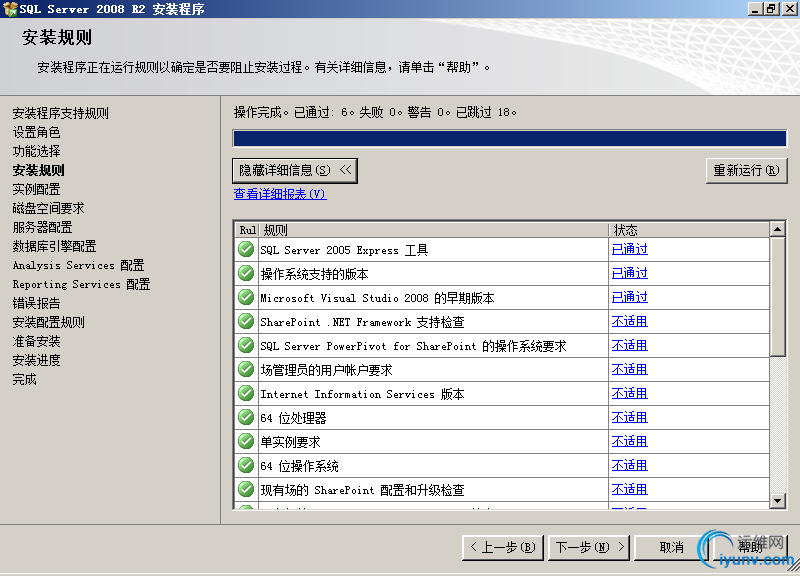The height and width of the screenshot is (576, 800).
Task: Click the status summary 操作完成 已通过 6
Action: pyautogui.click(x=375, y=112)
